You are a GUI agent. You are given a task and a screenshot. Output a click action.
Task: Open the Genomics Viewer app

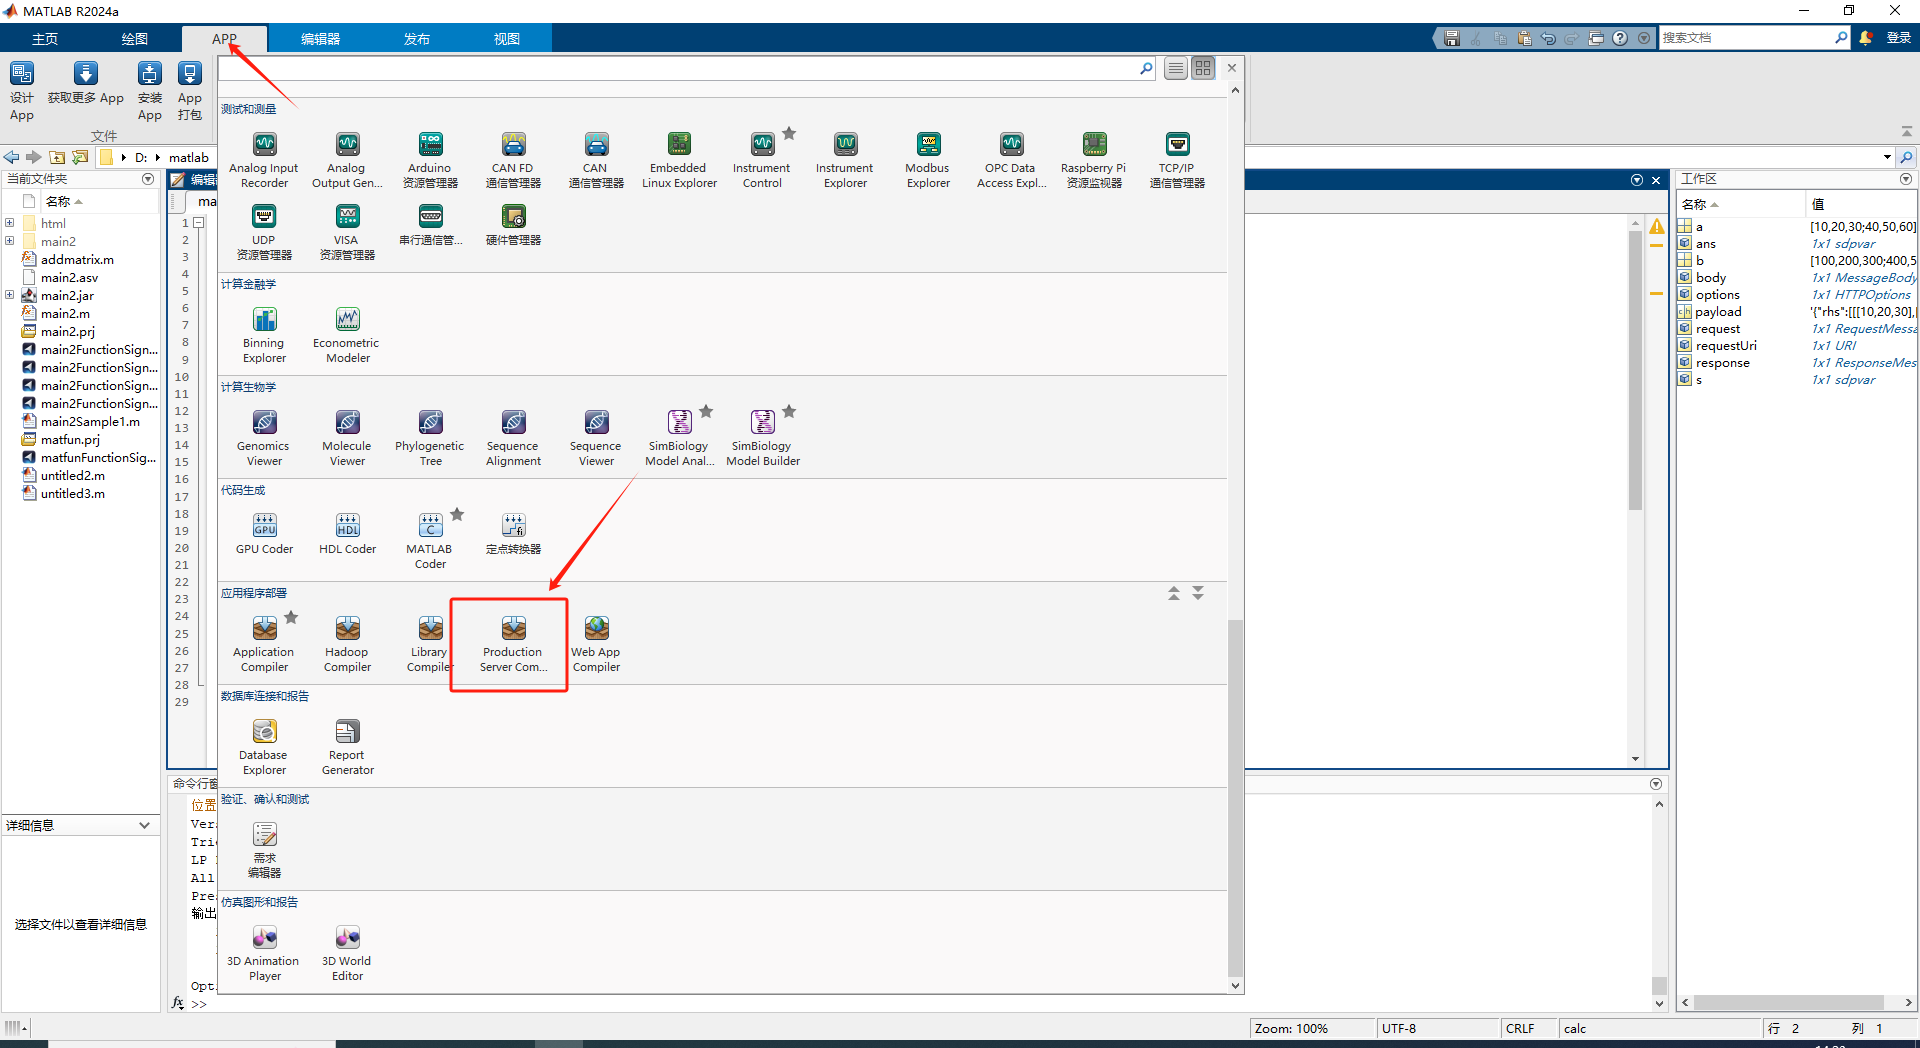(x=264, y=438)
